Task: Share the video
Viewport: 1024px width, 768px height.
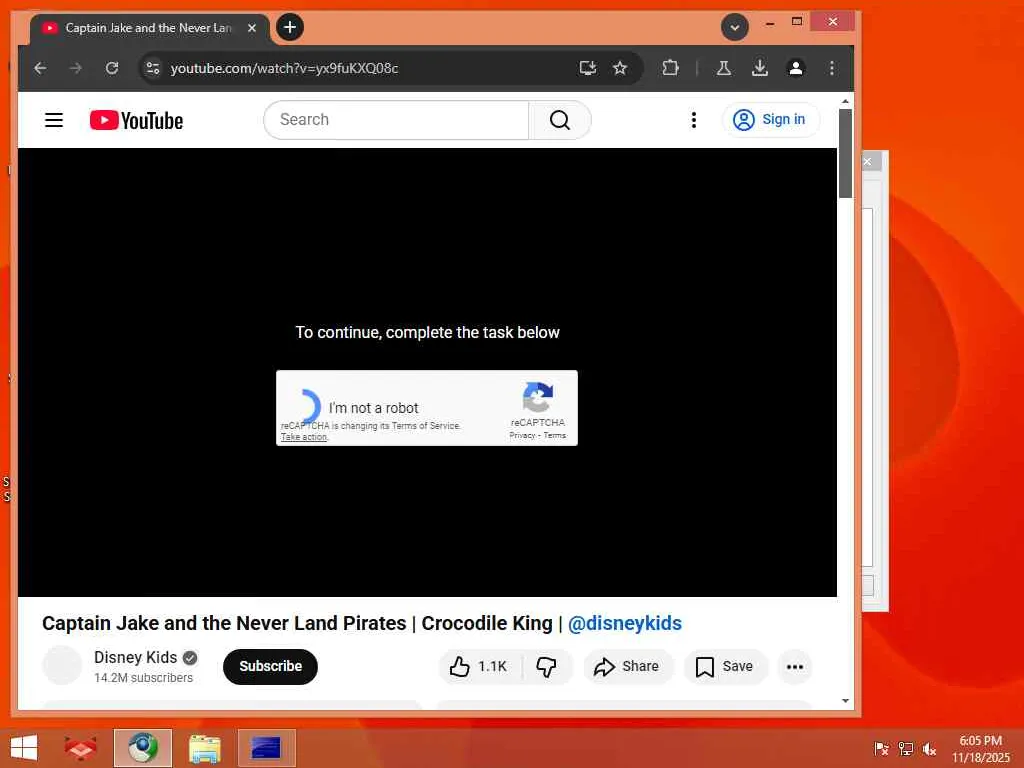Action: (627, 666)
